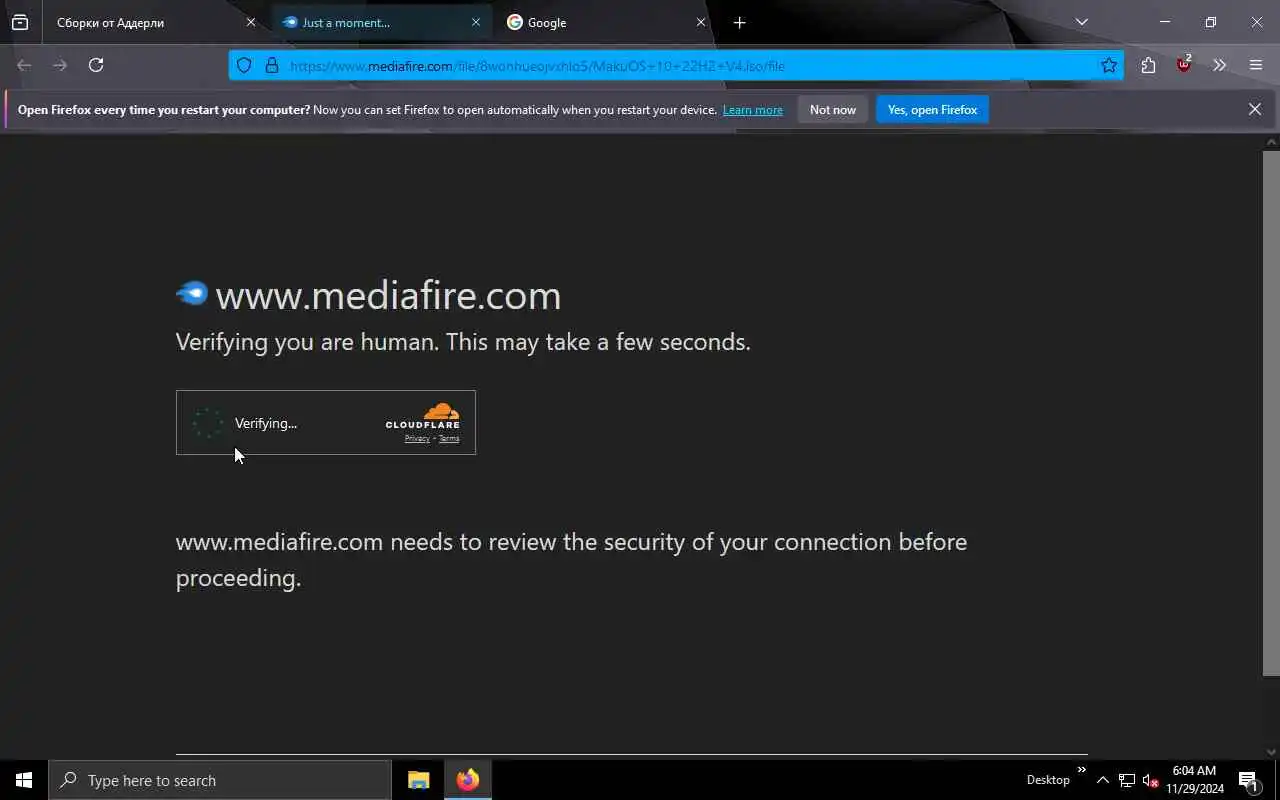This screenshot has width=1280, height=800.
Task: Close the Google tab
Action: click(701, 22)
